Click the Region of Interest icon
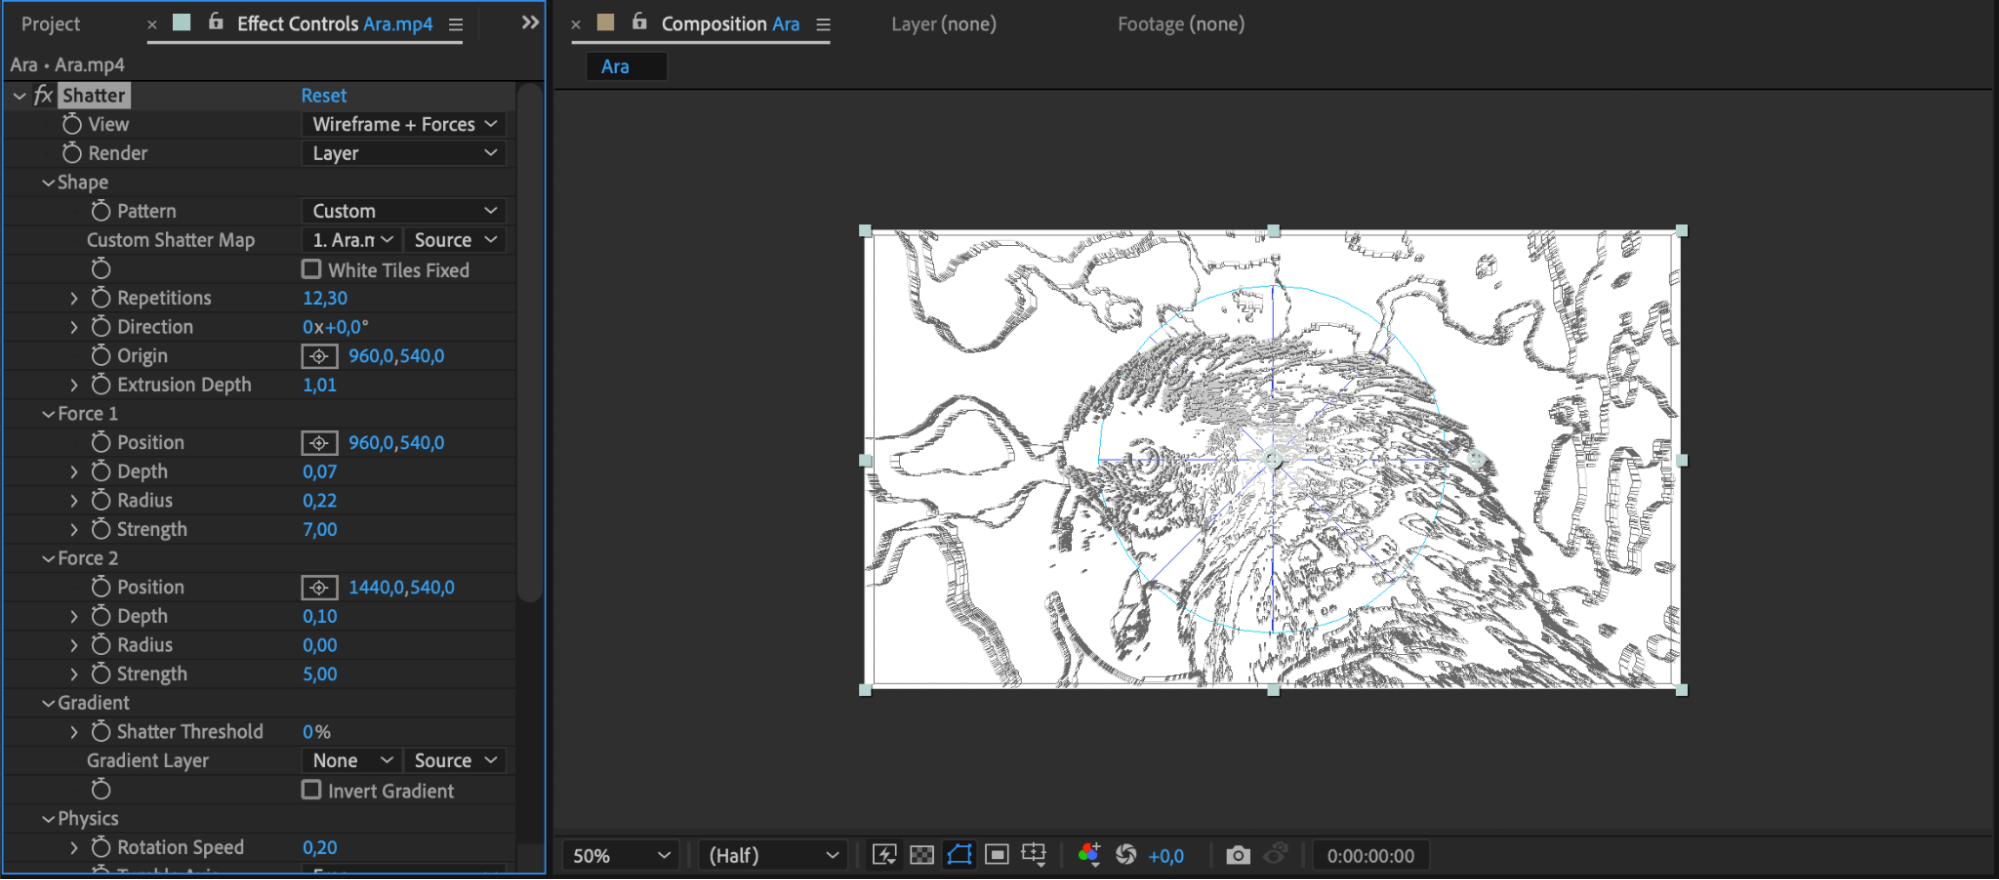This screenshot has height=880, width=1999. pyautogui.click(x=996, y=855)
